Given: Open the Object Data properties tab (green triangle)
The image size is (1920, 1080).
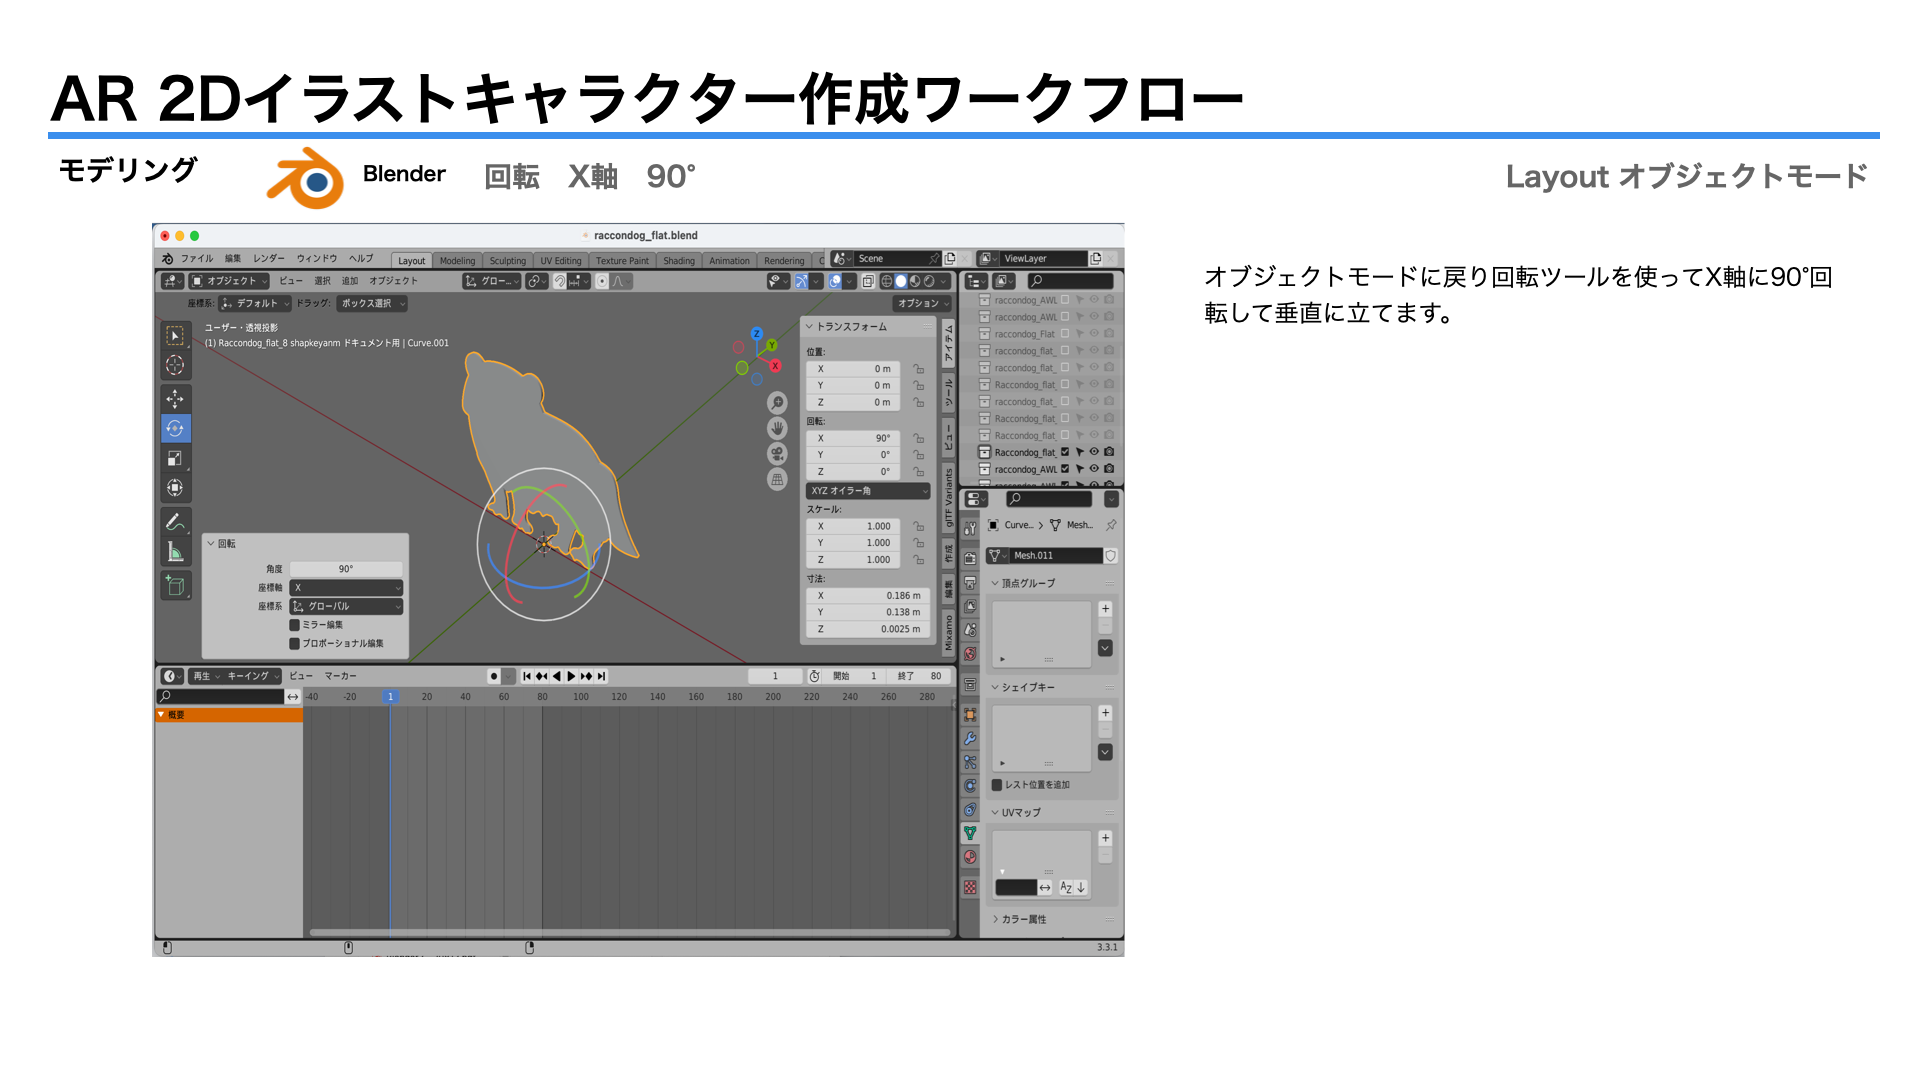Looking at the screenshot, I should (970, 833).
